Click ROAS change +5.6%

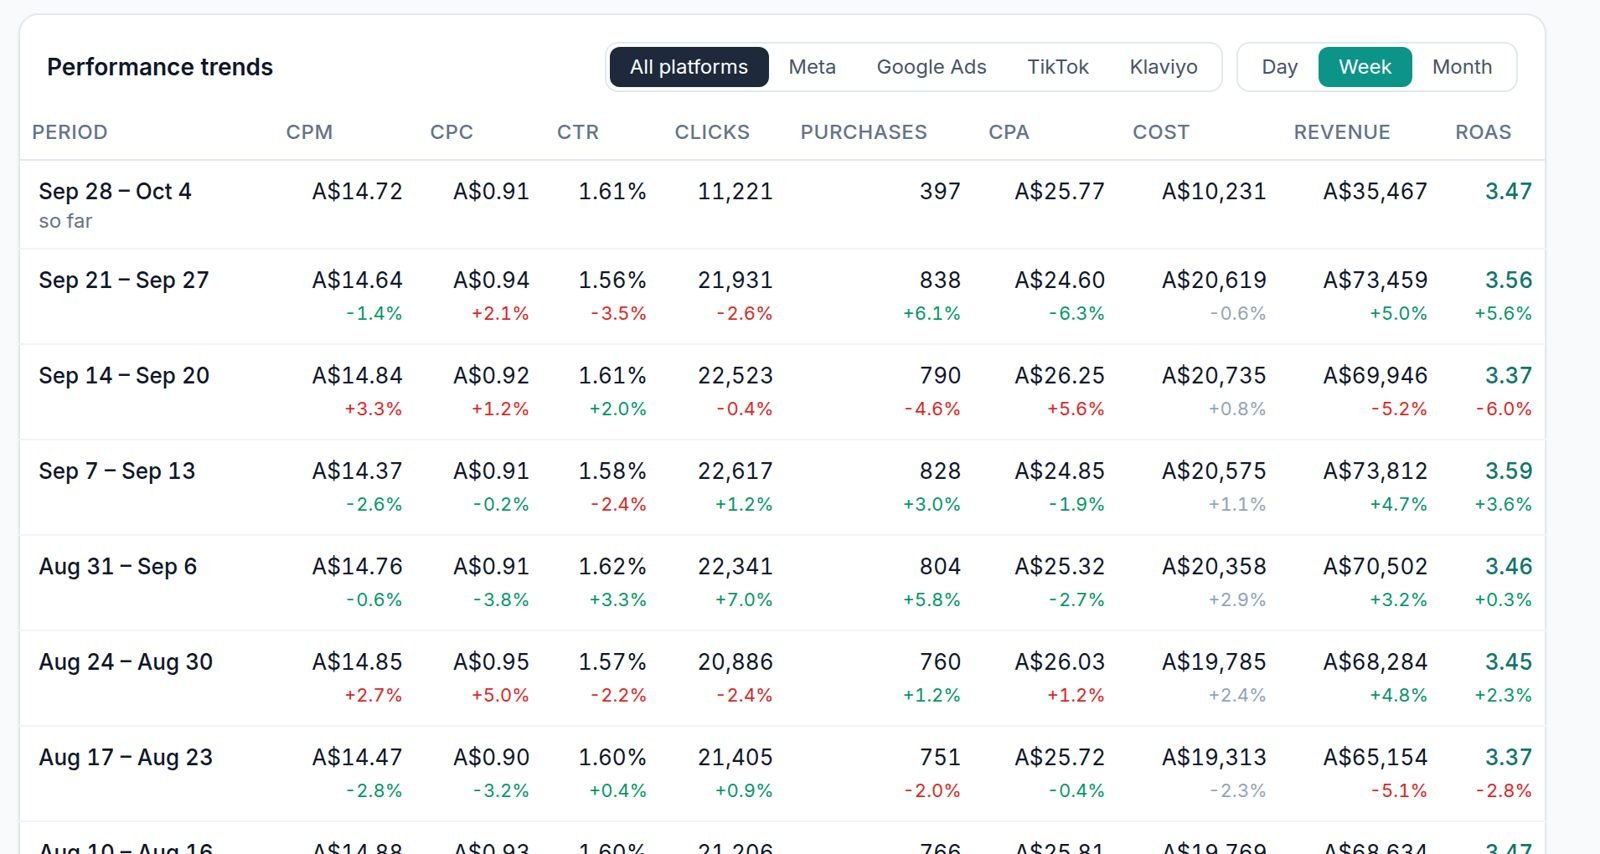(x=1503, y=313)
